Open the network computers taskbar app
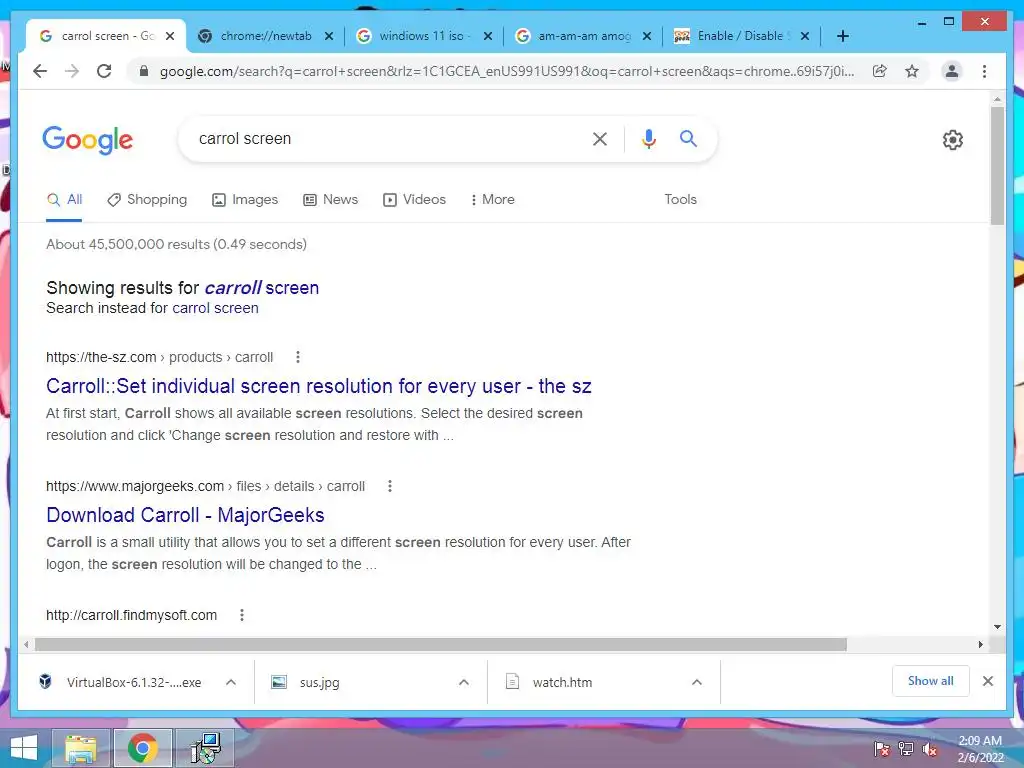This screenshot has height=768, width=1024. tap(205, 748)
